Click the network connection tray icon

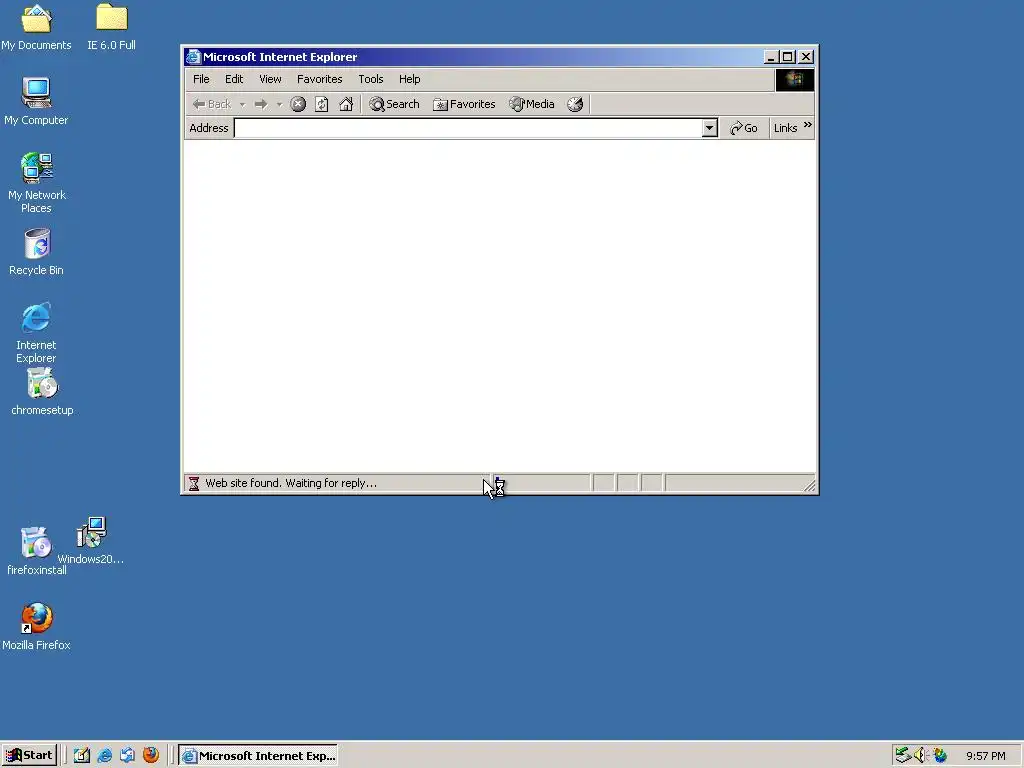[x=903, y=755]
